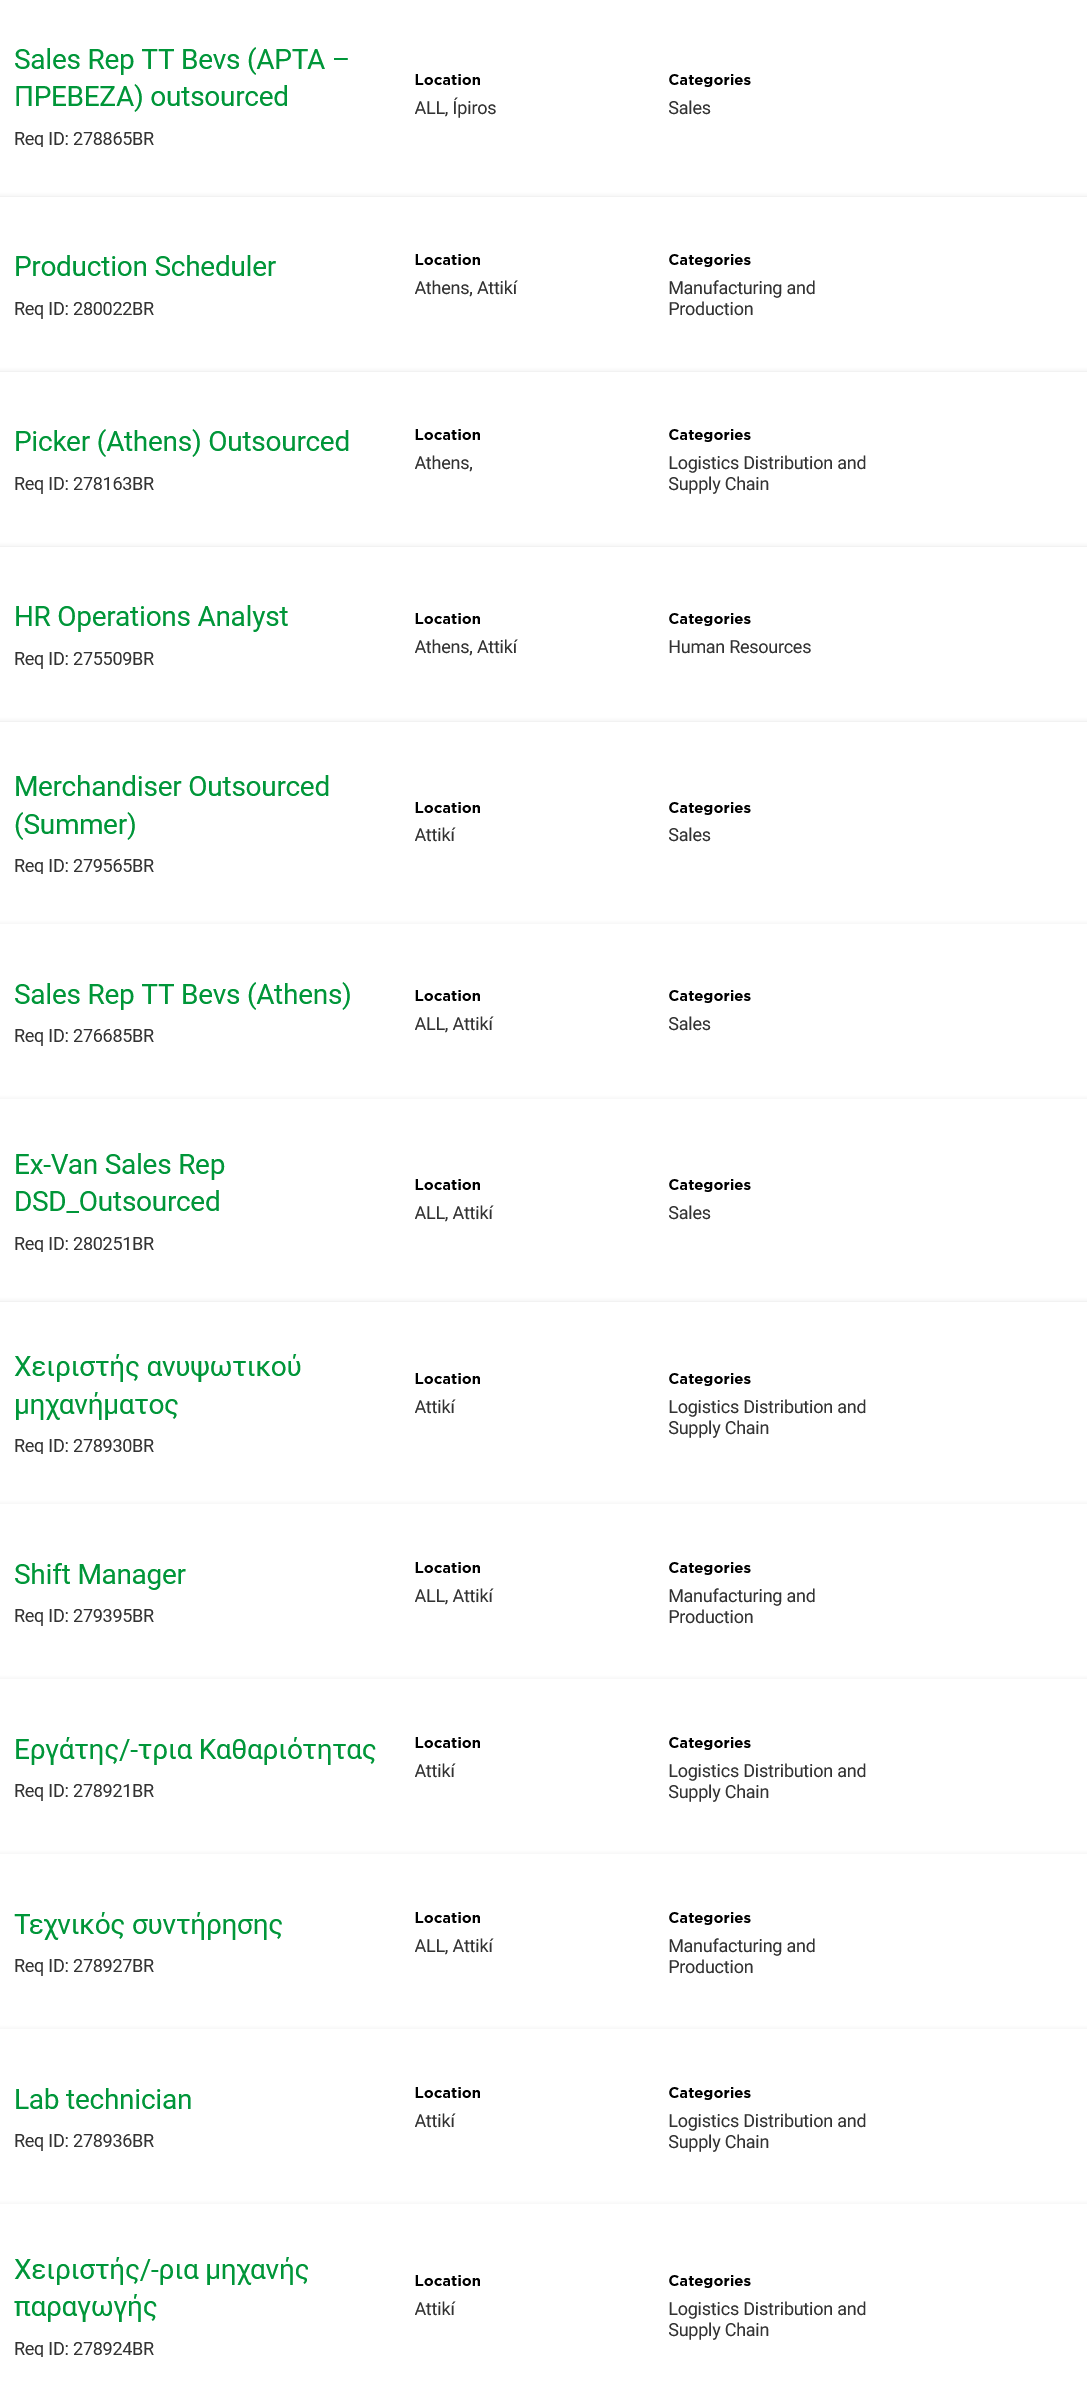The width and height of the screenshot is (1087, 2406).
Task: Open Picker (Athens) Outsourced listing
Action: (182, 442)
